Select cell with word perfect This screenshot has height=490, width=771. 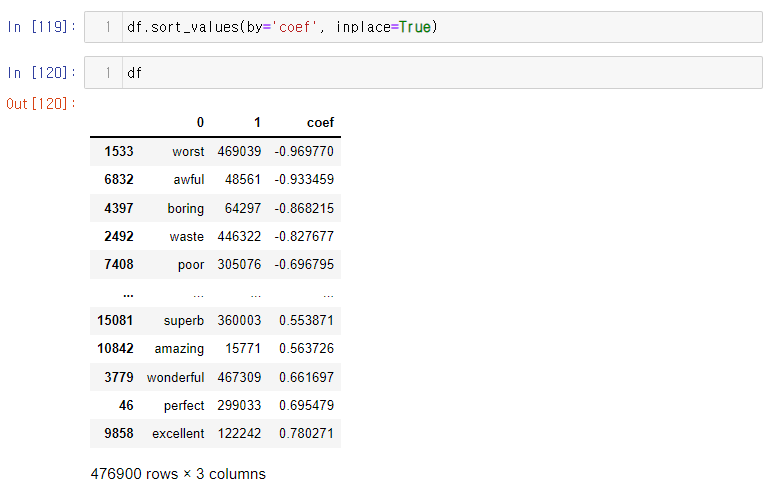pos(184,405)
